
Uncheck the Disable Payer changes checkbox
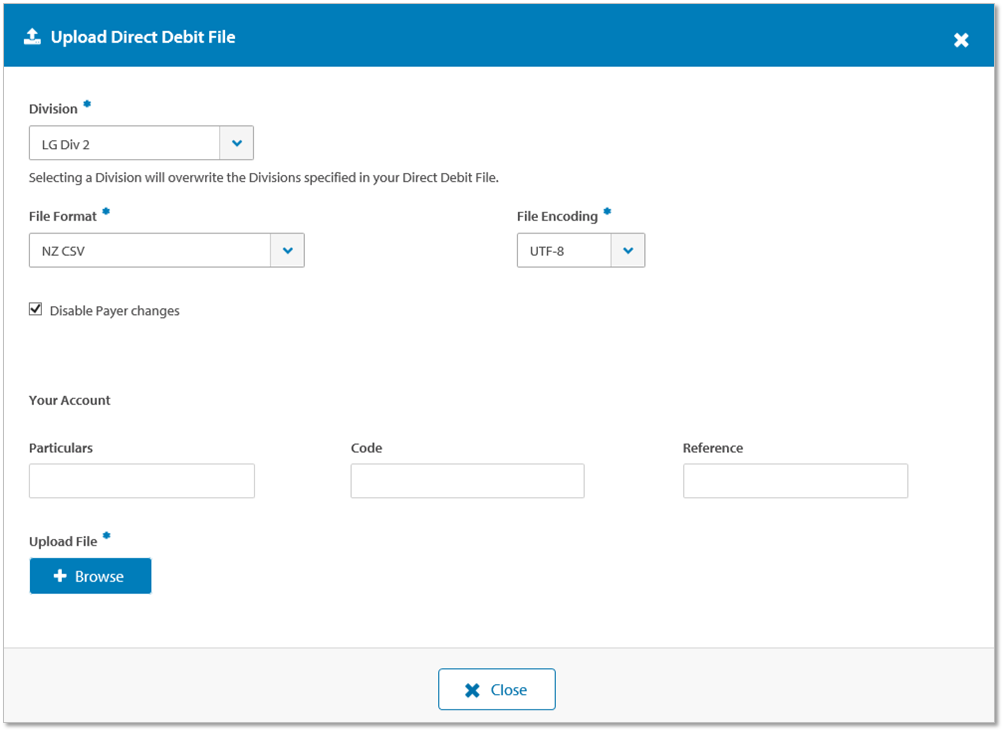click(x=36, y=310)
